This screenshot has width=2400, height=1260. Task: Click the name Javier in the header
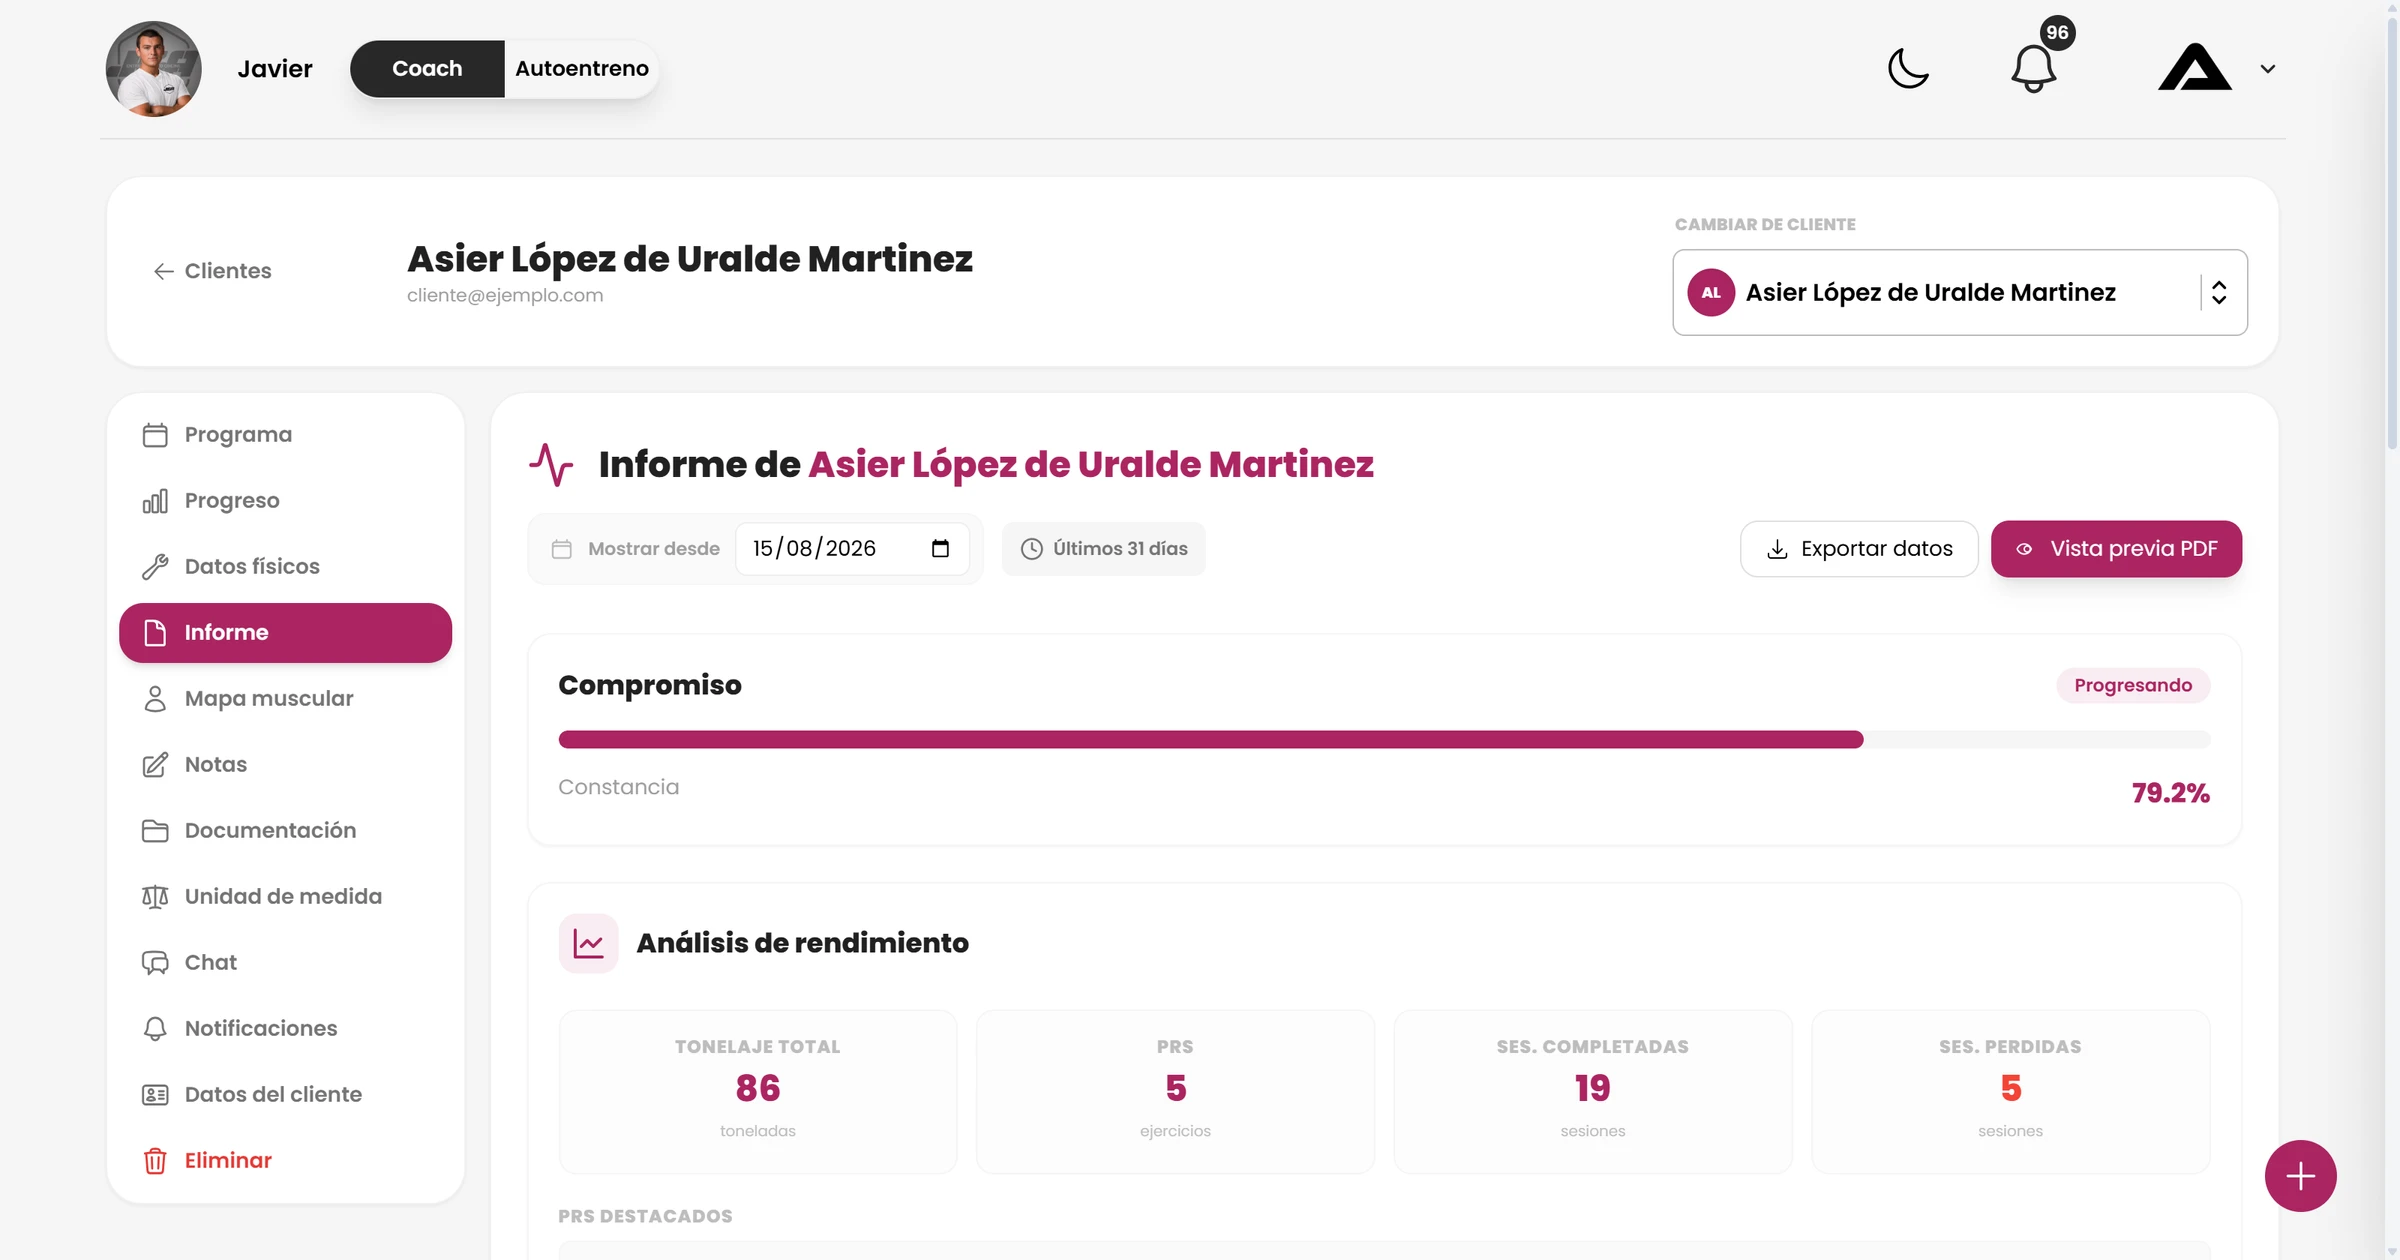275,69
